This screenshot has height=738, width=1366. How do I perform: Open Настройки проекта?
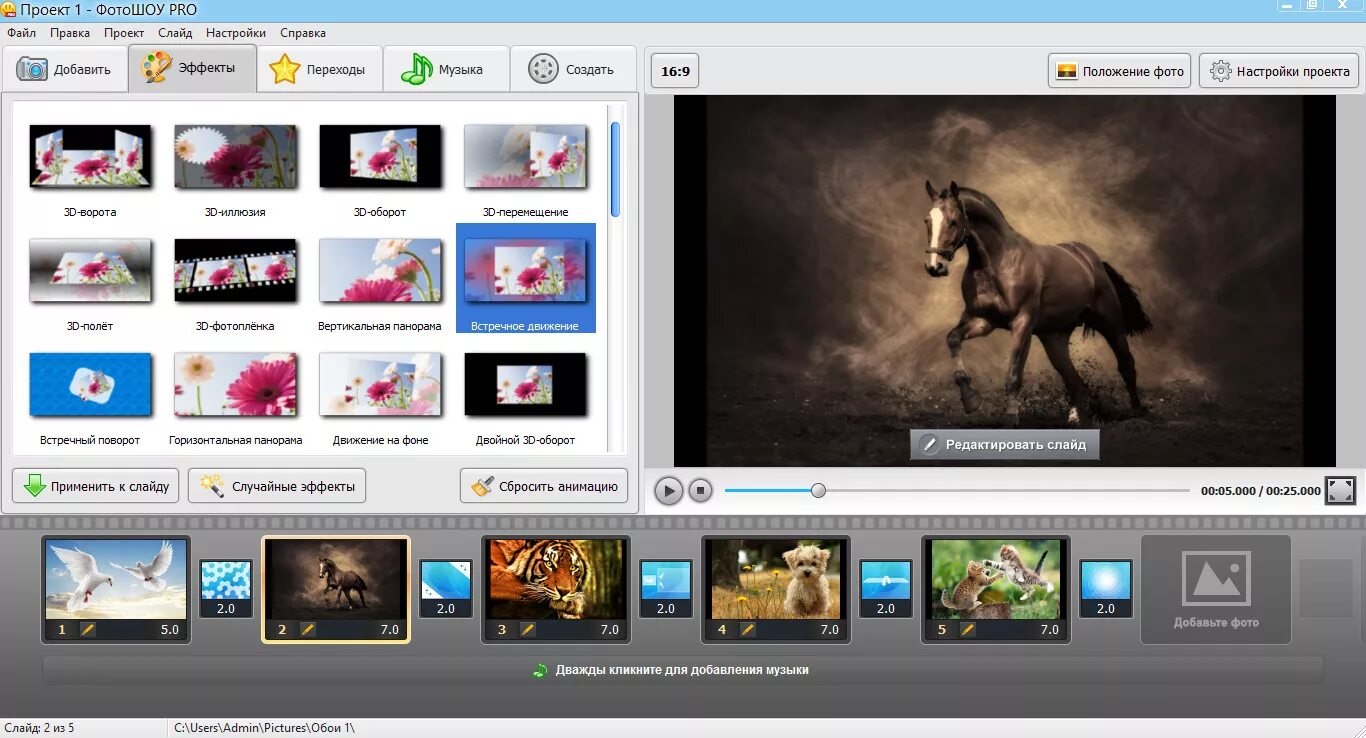[1279, 71]
